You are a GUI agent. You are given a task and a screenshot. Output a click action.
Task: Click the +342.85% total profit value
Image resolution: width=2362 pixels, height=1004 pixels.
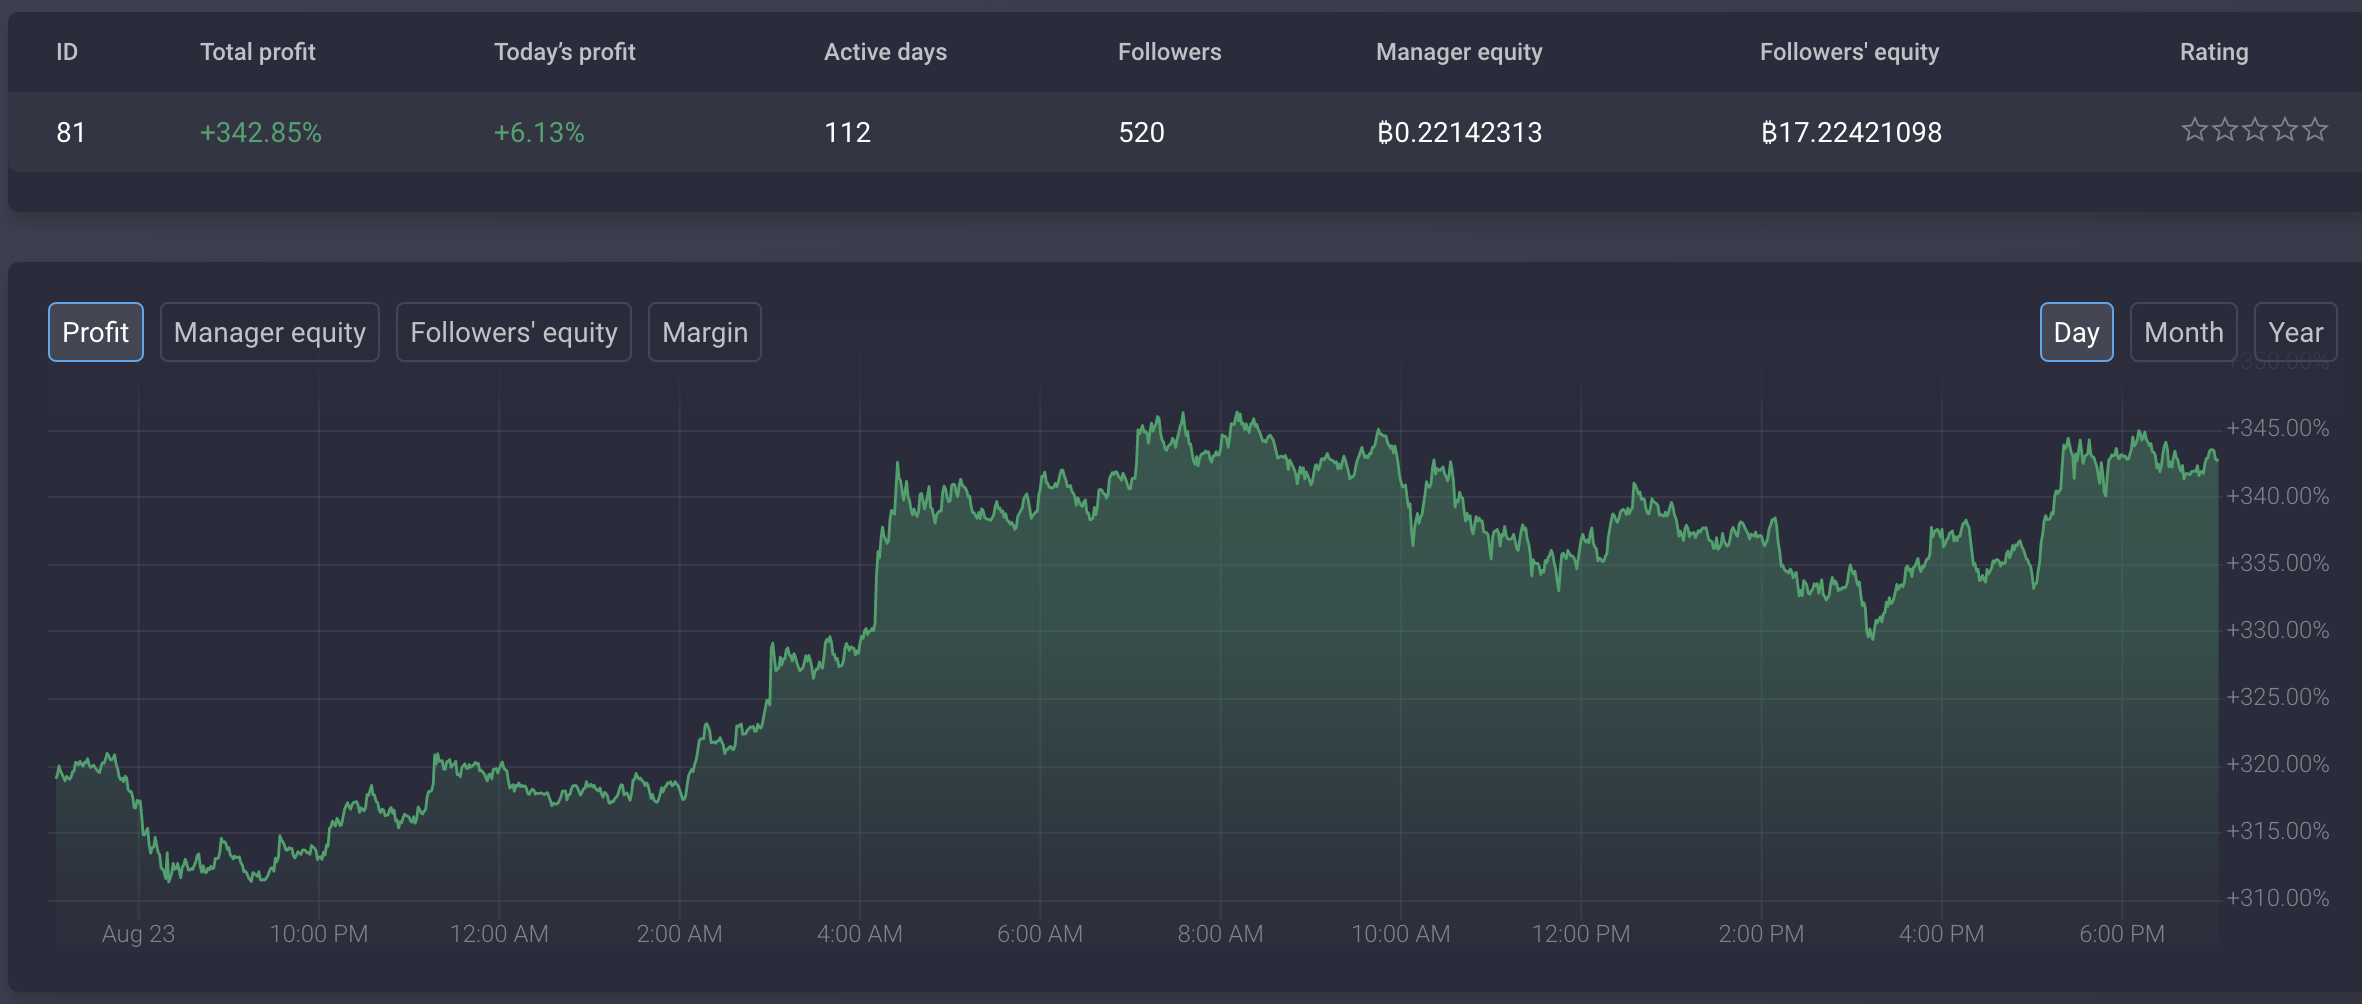click(x=261, y=132)
